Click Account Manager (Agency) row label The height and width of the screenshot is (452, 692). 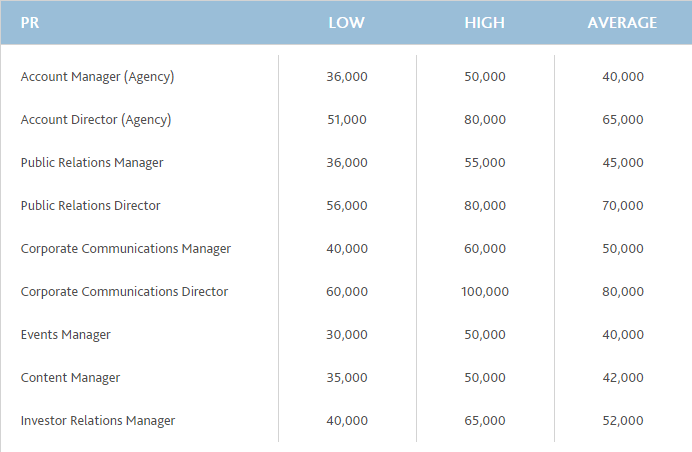[98, 77]
